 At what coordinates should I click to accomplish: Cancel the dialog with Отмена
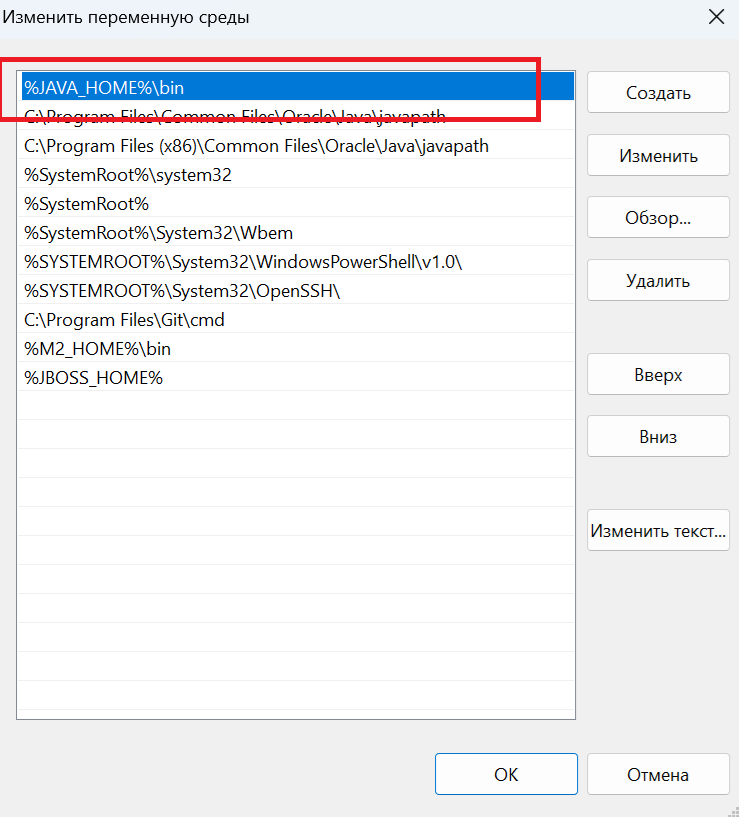click(658, 774)
